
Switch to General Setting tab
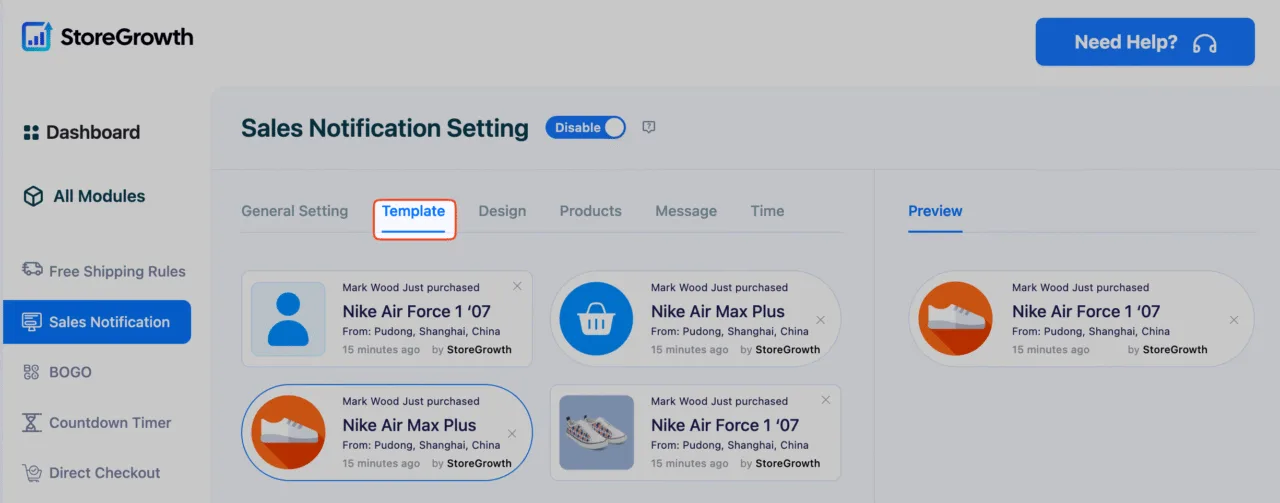(295, 211)
